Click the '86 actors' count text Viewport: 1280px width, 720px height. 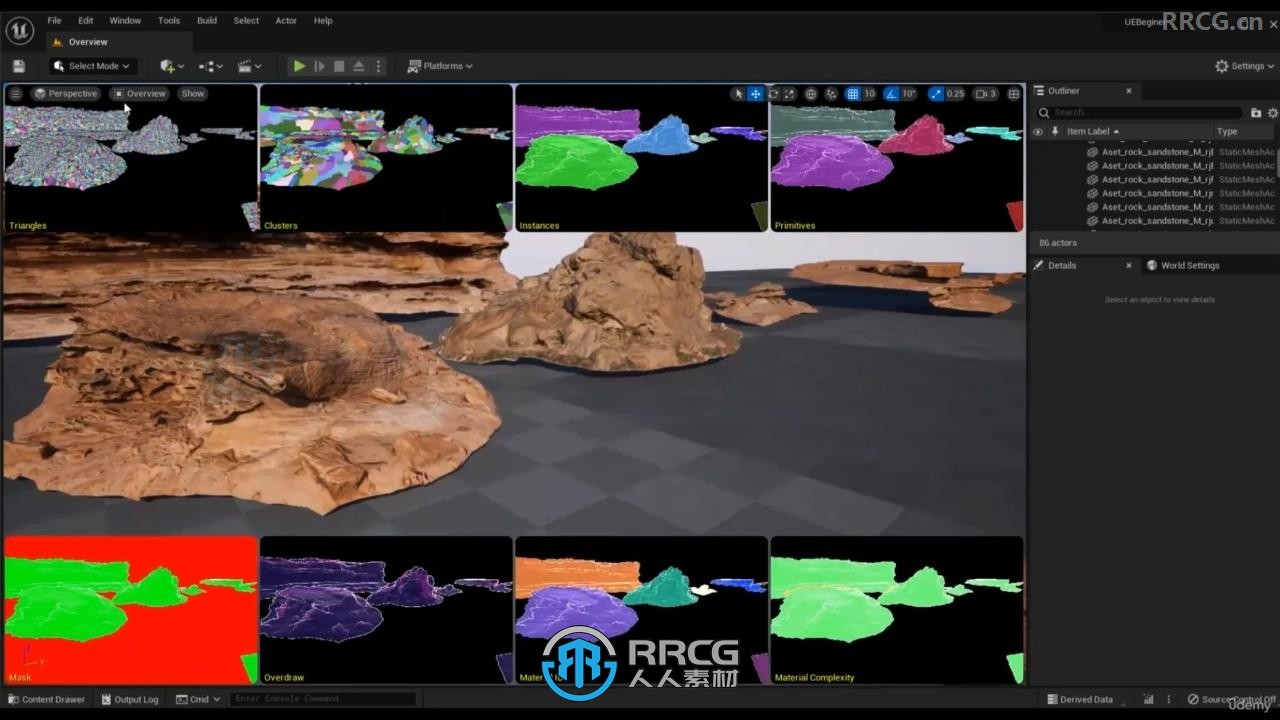coord(1058,243)
